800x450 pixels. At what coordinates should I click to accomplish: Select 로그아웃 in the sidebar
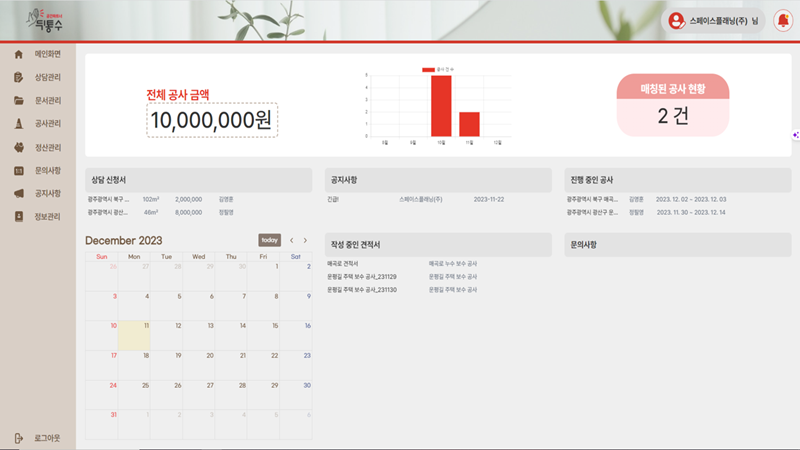(x=38, y=438)
